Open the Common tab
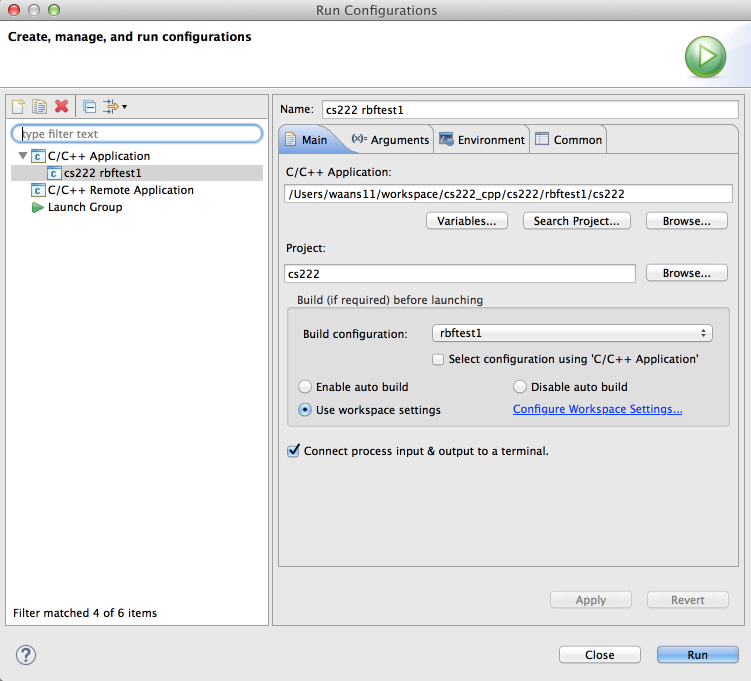This screenshot has width=751, height=681. coord(568,140)
